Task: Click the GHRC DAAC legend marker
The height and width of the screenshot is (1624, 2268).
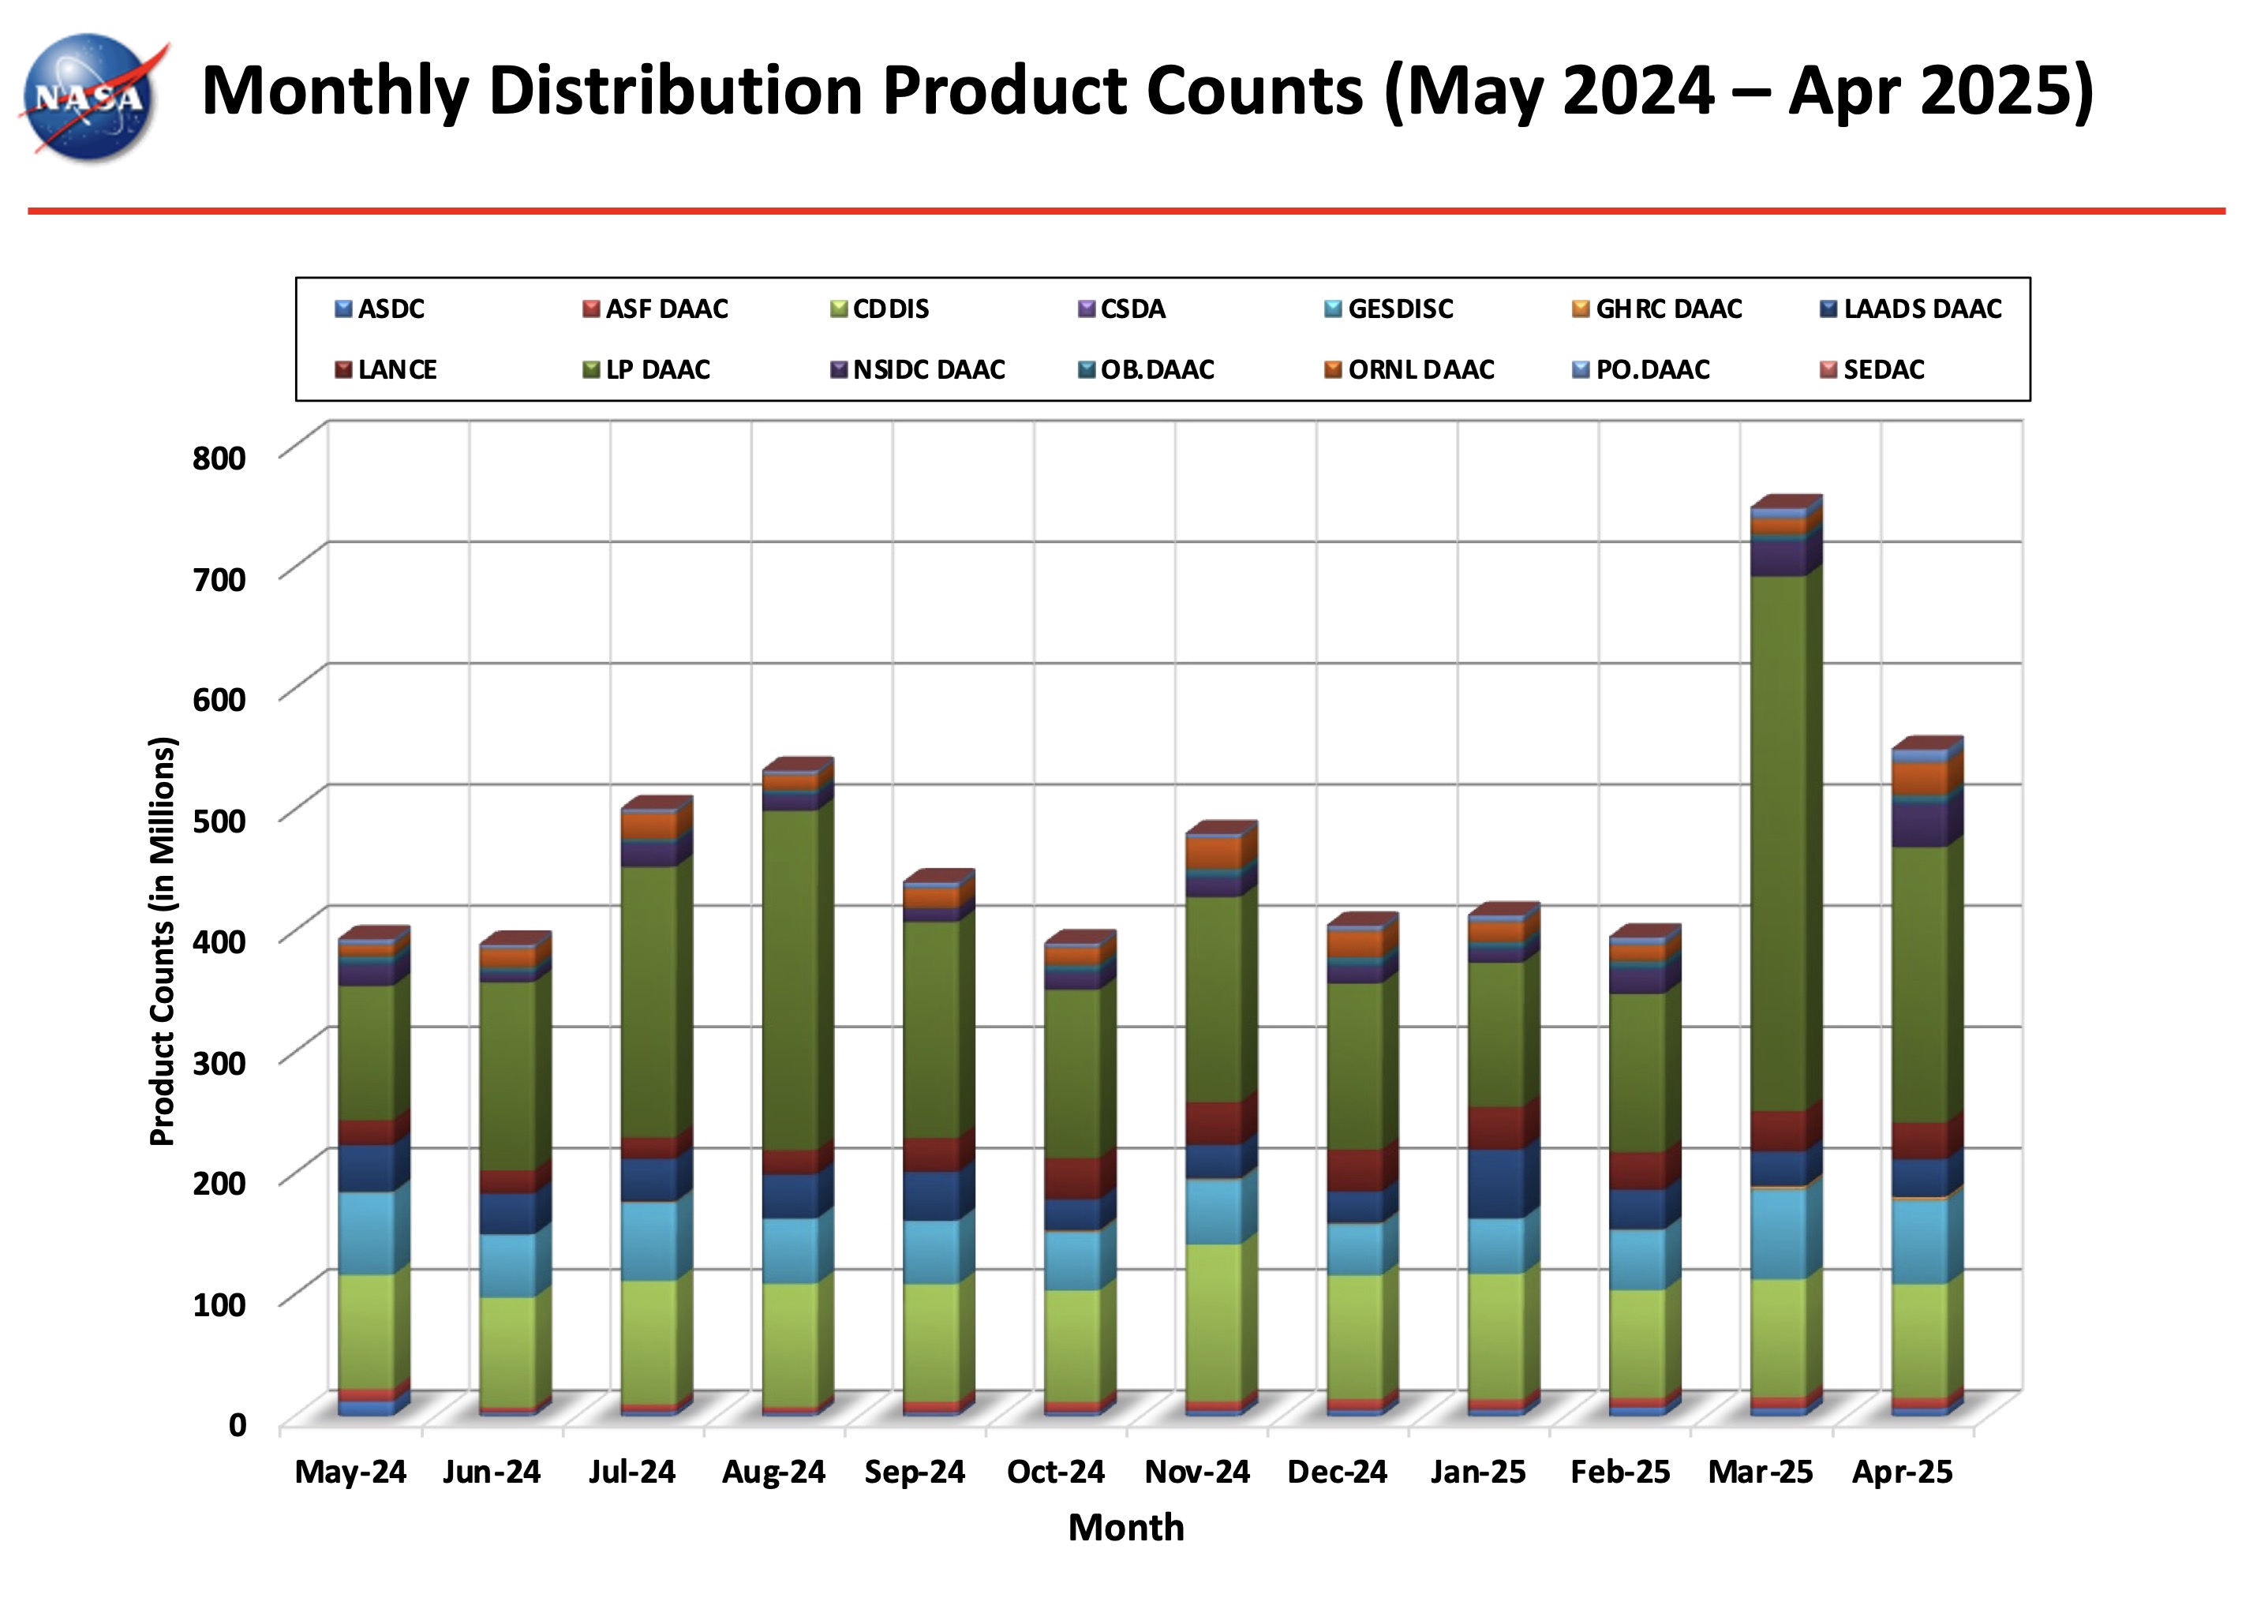Action: (1582, 309)
